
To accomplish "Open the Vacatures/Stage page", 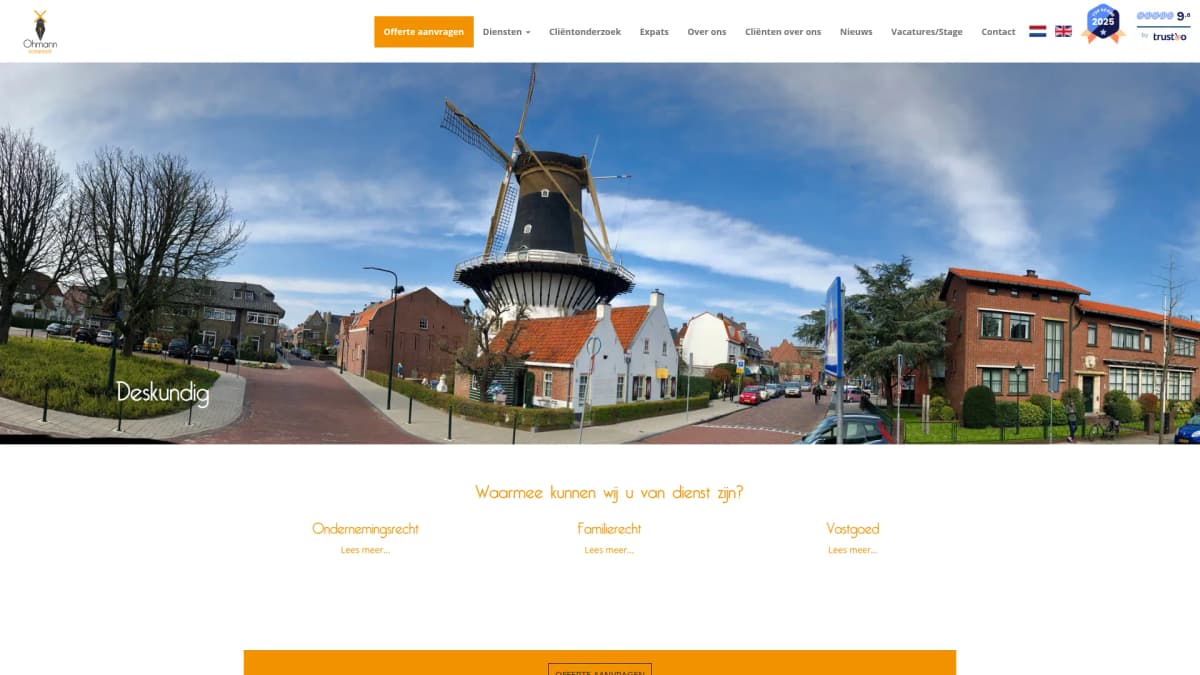I will (926, 31).
